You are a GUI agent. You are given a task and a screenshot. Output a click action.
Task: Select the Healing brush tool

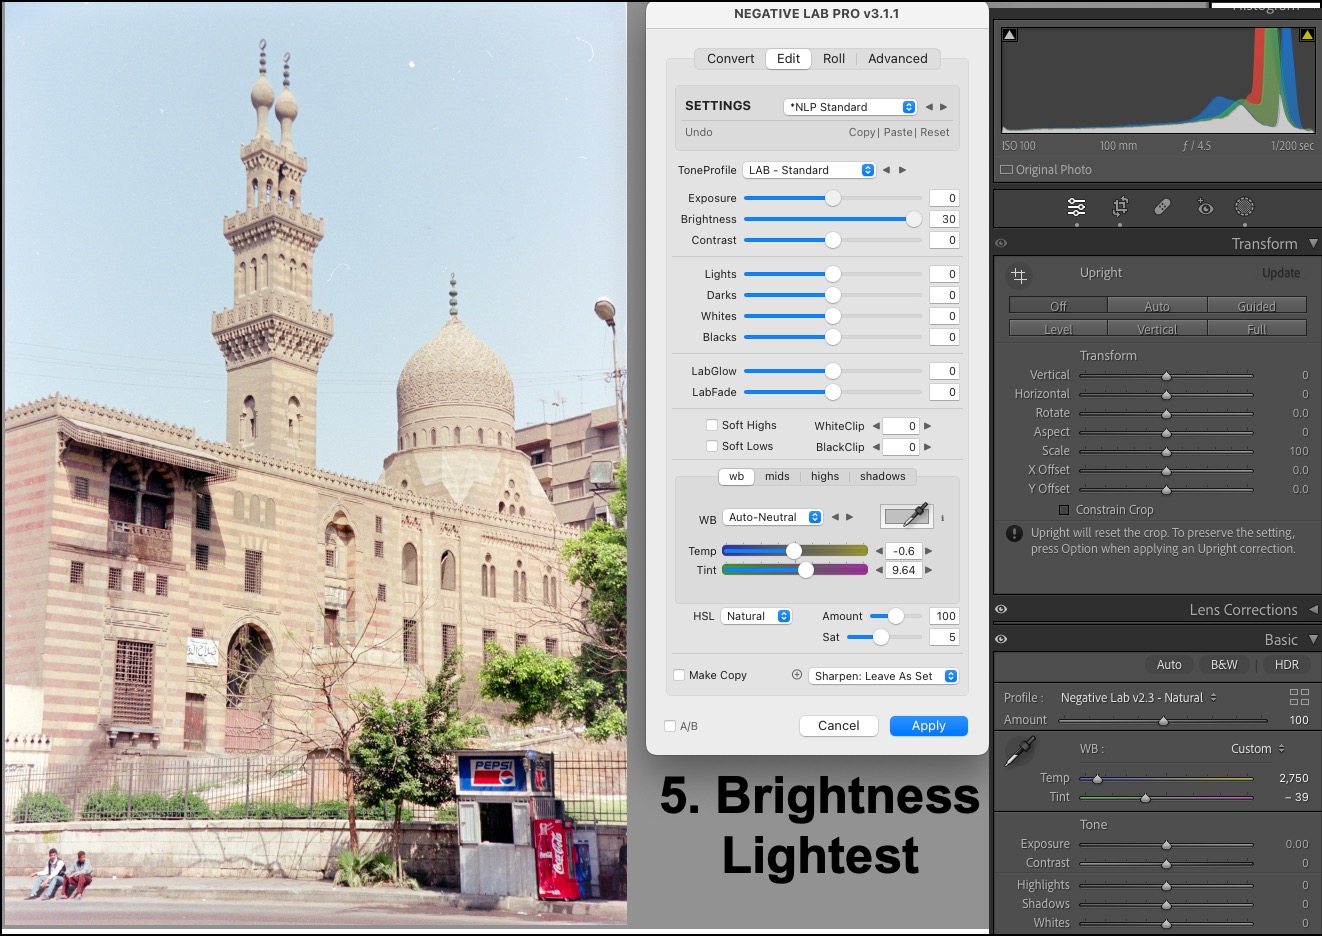pyautogui.click(x=1162, y=207)
